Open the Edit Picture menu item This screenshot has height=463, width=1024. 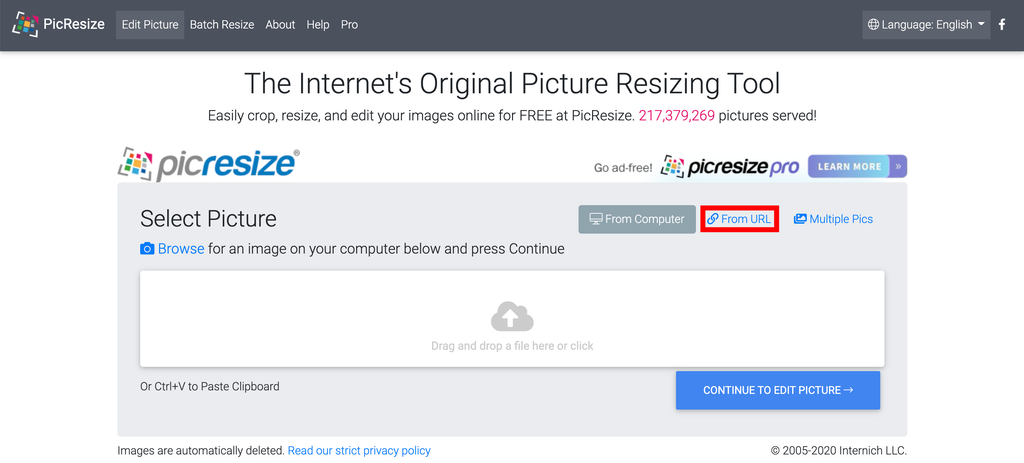150,24
